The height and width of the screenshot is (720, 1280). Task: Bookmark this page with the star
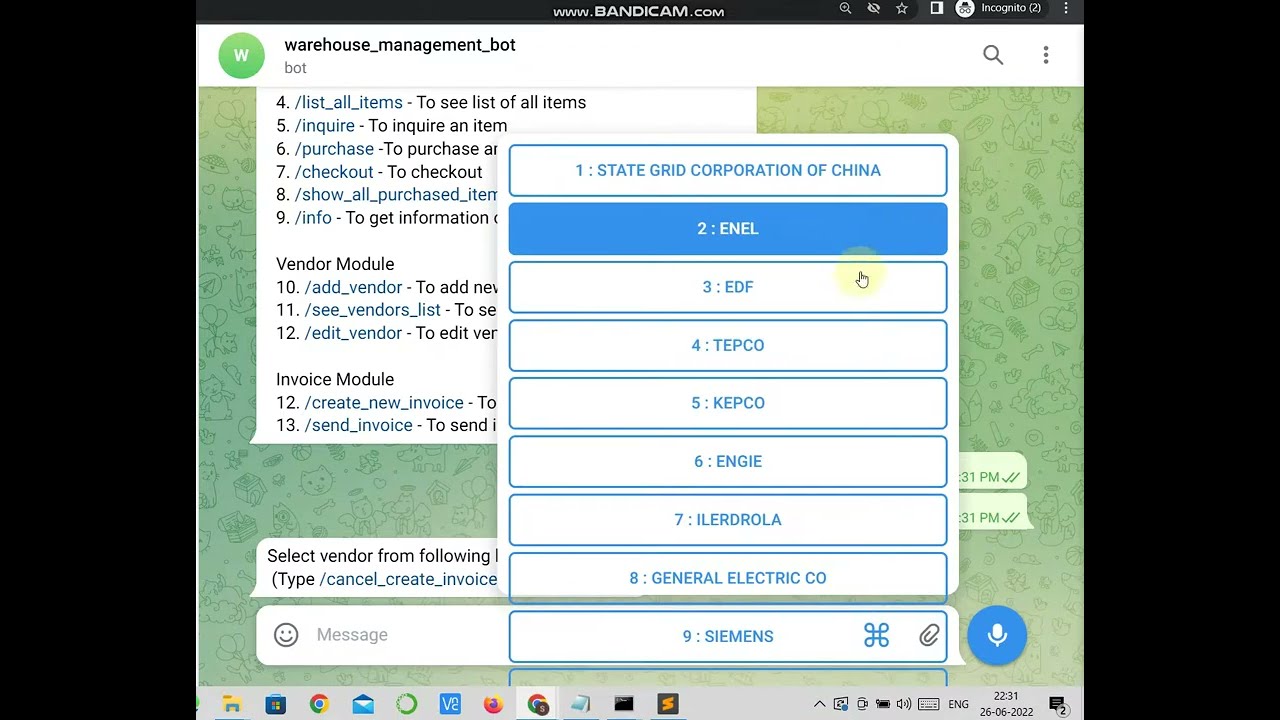tap(902, 9)
